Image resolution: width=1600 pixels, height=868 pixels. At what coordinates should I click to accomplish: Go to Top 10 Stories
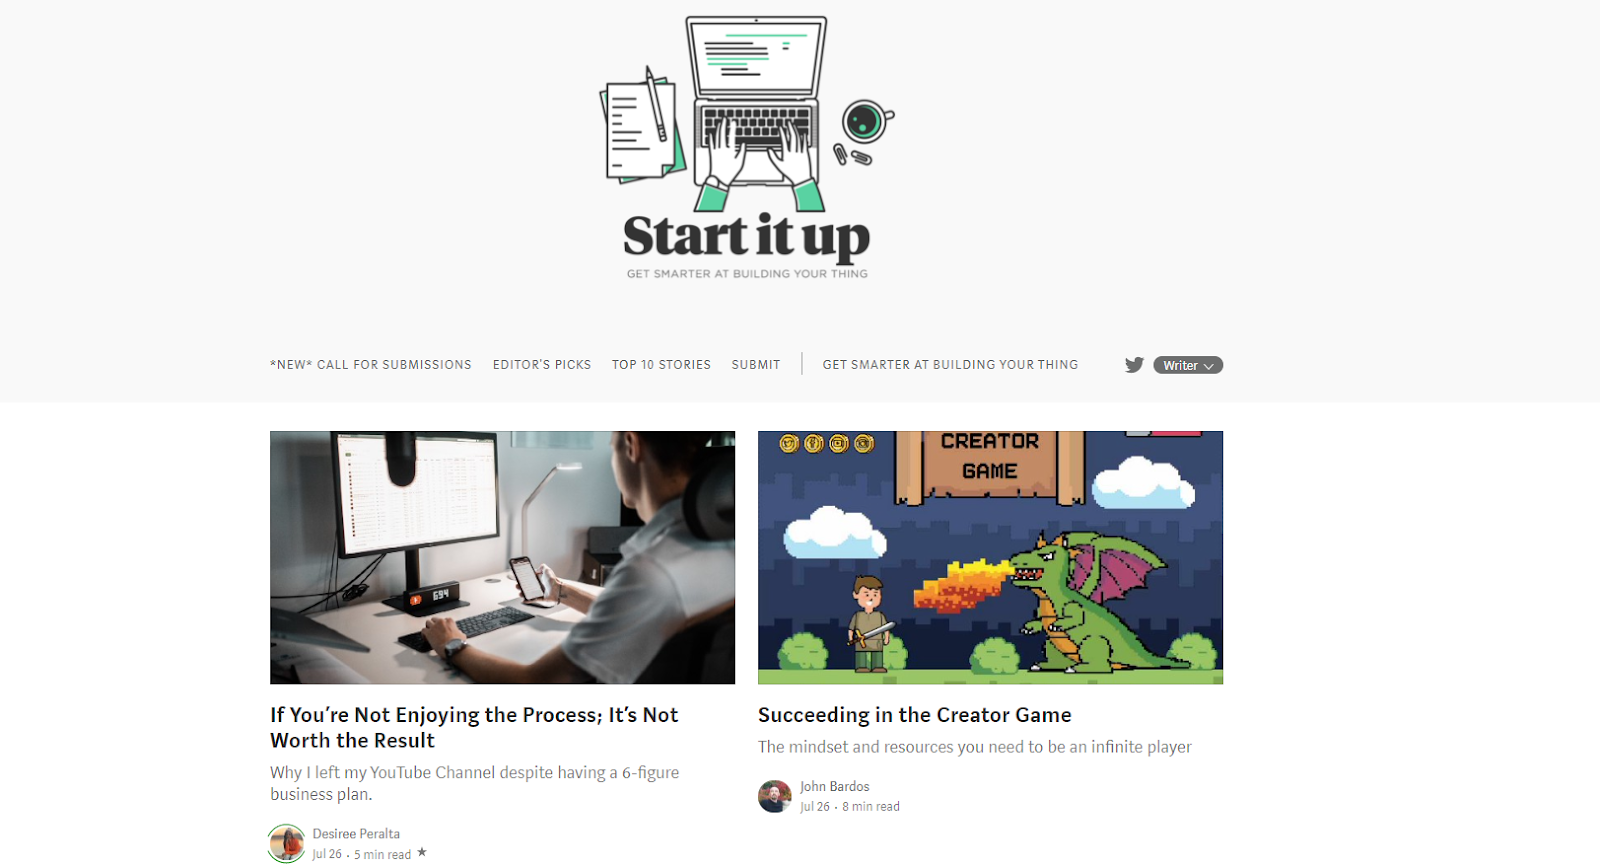(x=661, y=365)
